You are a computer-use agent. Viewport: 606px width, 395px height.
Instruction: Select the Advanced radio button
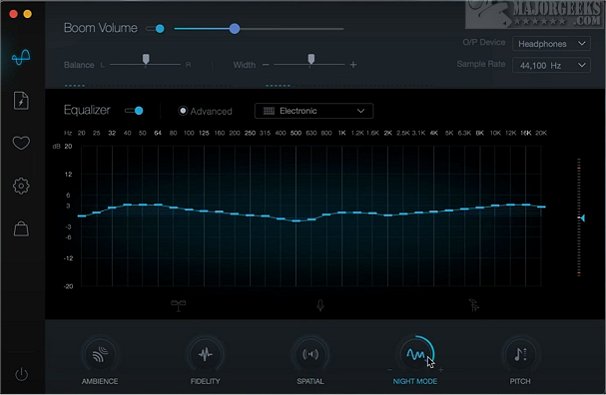(182, 111)
